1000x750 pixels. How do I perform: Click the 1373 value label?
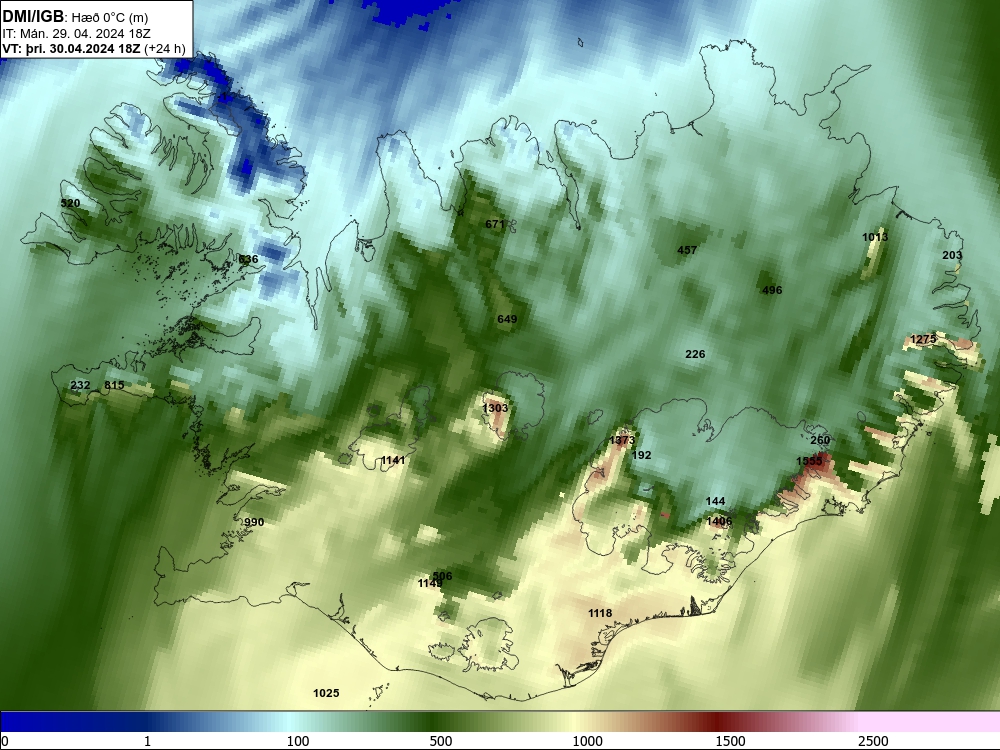[622, 440]
